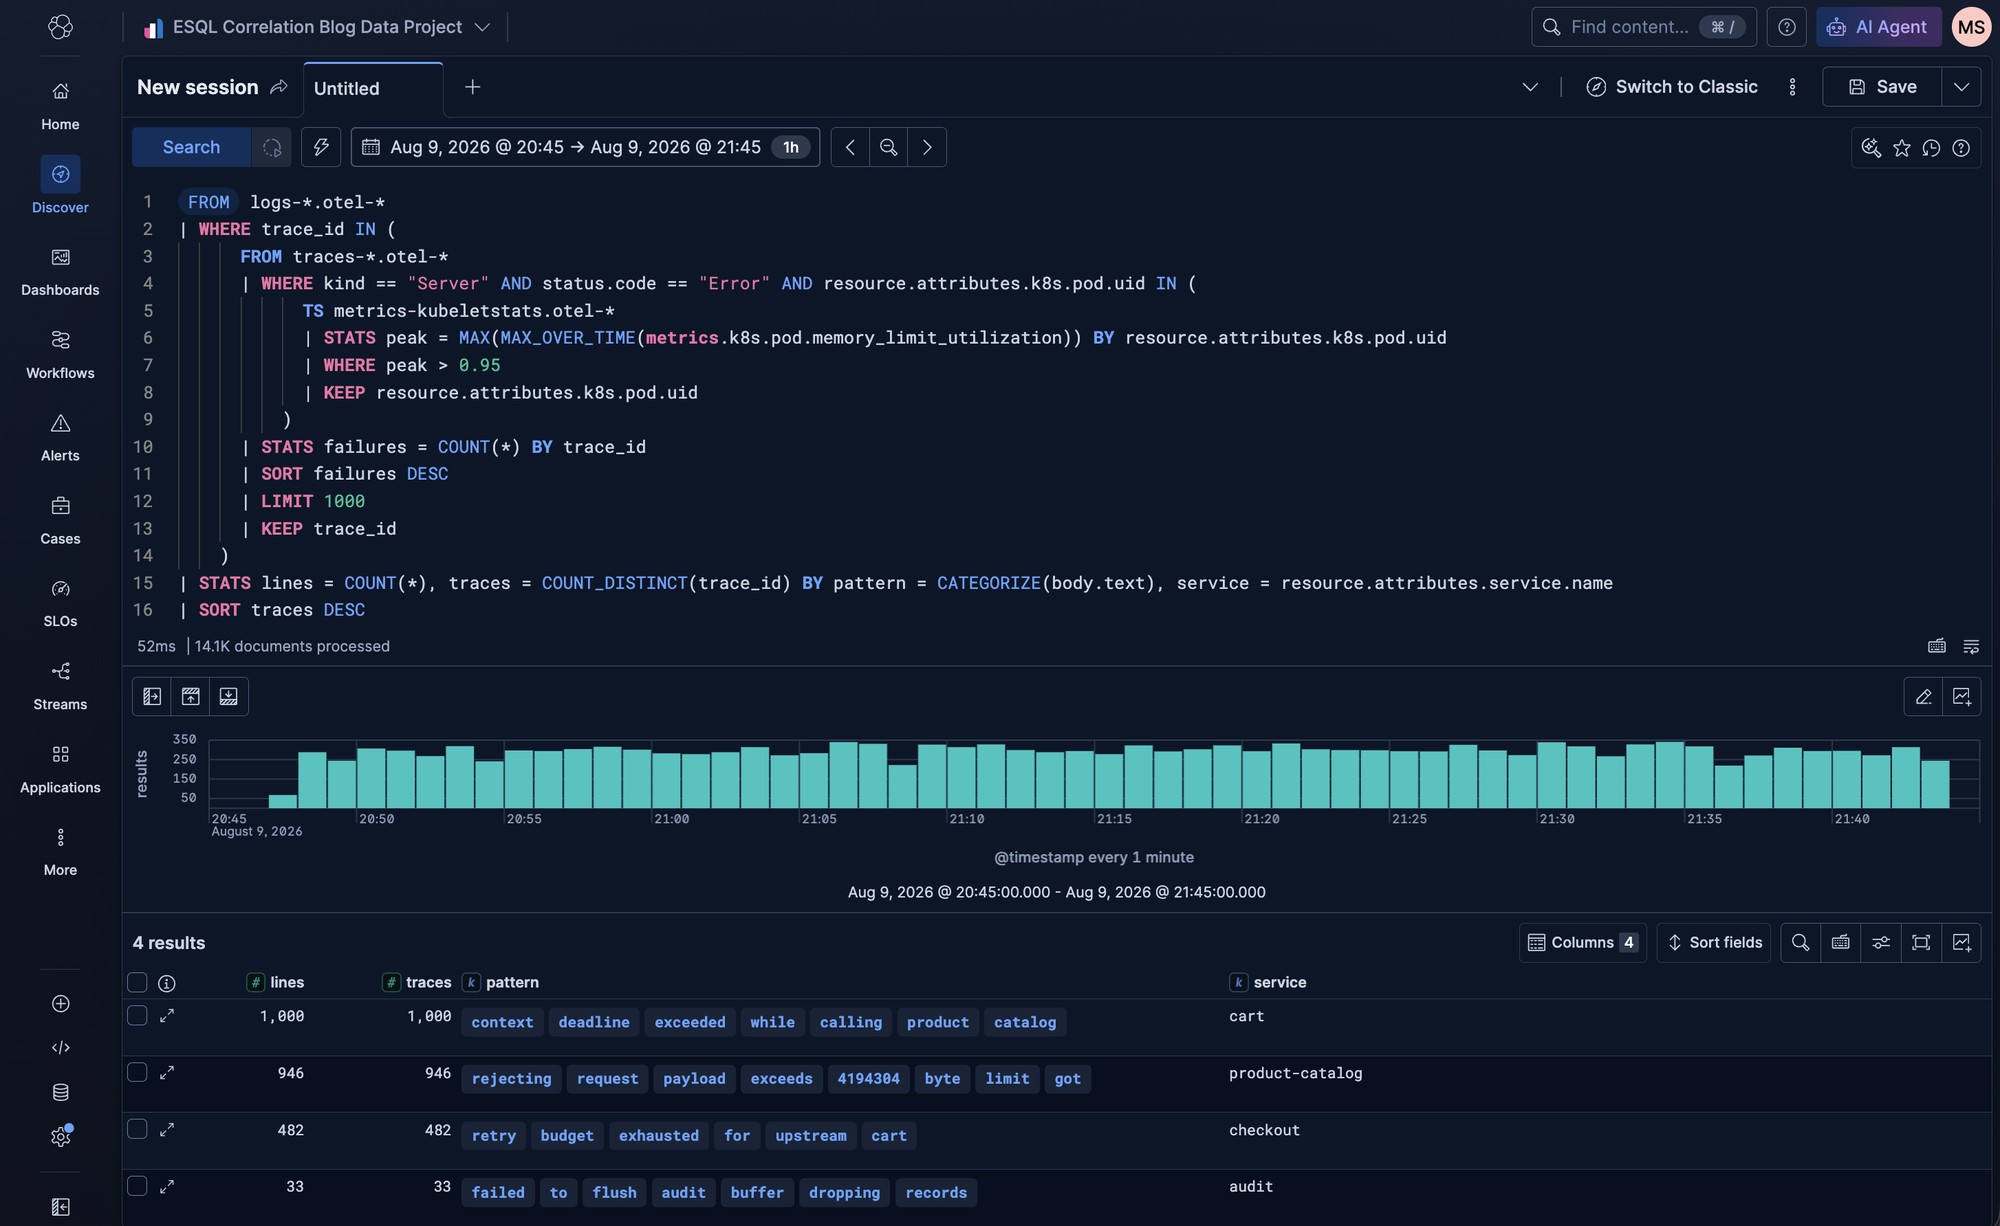Open settings gear icon in sidebar
Screen dimensions: 2000x1226
coord(60,1137)
